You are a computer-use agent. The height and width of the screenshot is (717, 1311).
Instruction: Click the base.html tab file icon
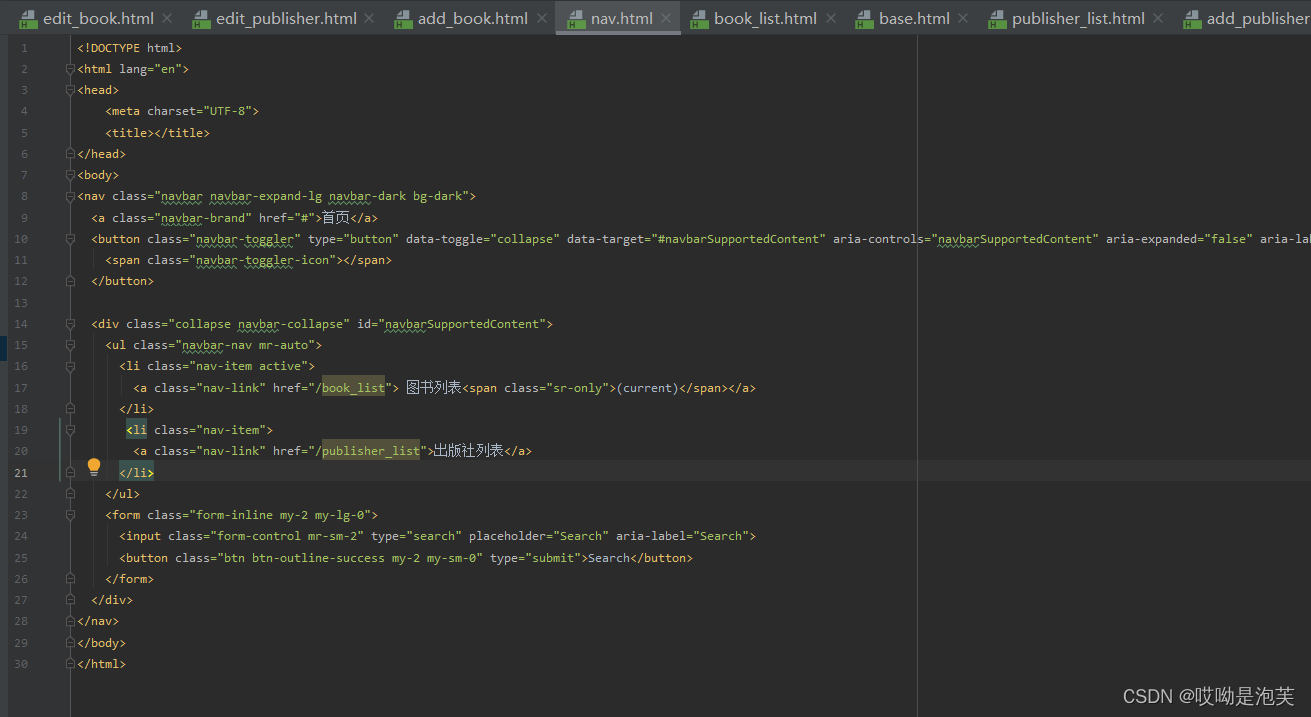click(x=864, y=18)
